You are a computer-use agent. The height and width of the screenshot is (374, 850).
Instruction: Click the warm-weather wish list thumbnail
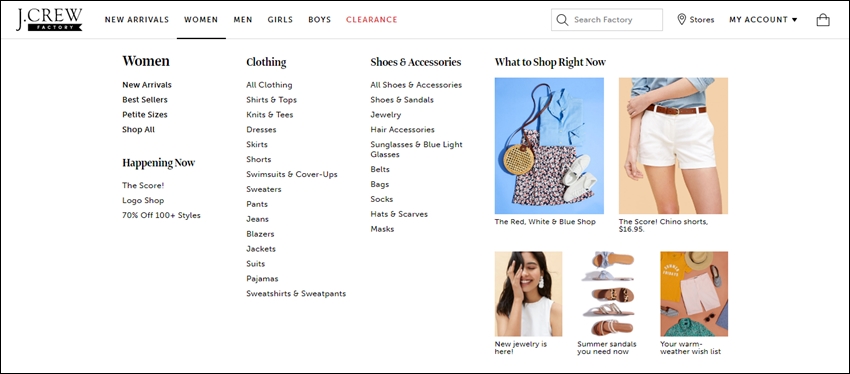coord(694,294)
